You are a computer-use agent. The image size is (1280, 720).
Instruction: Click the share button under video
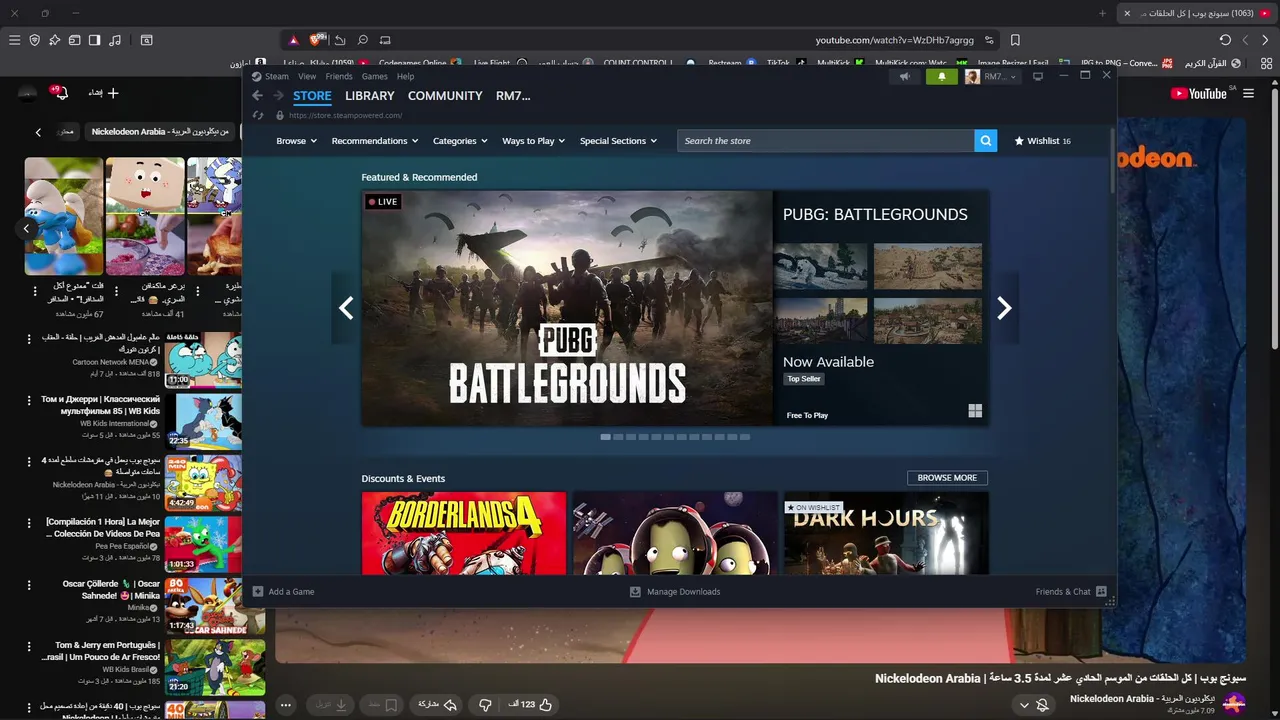pyautogui.click(x=436, y=705)
